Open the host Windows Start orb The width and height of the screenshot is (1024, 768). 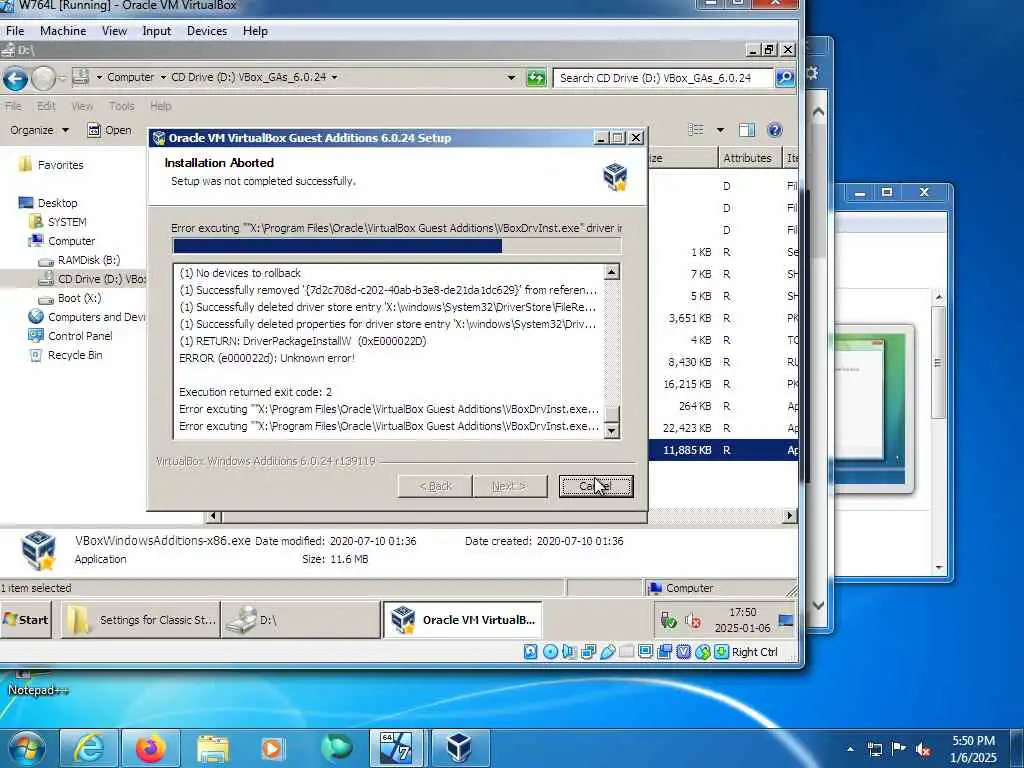tap(26, 748)
